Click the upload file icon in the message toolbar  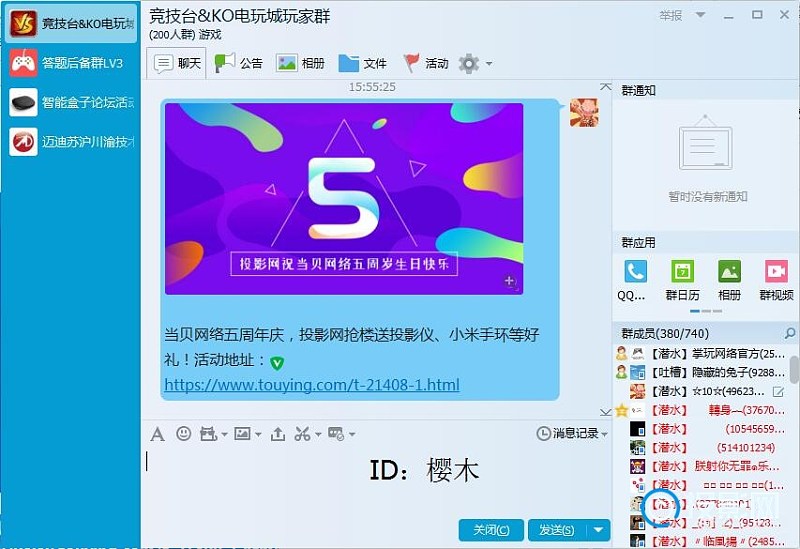pyautogui.click(x=278, y=434)
